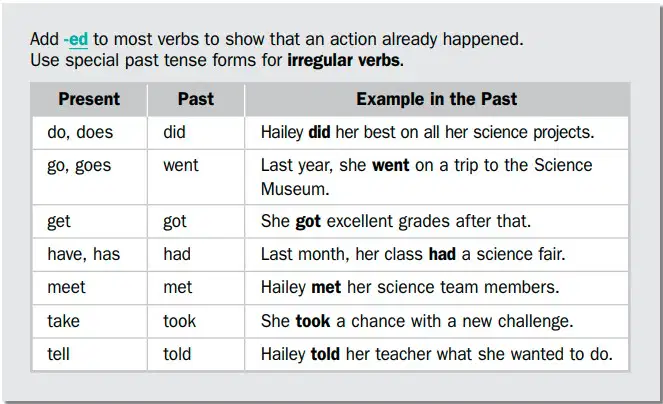Select the Past column header
The width and height of the screenshot is (663, 404).
pos(196,99)
